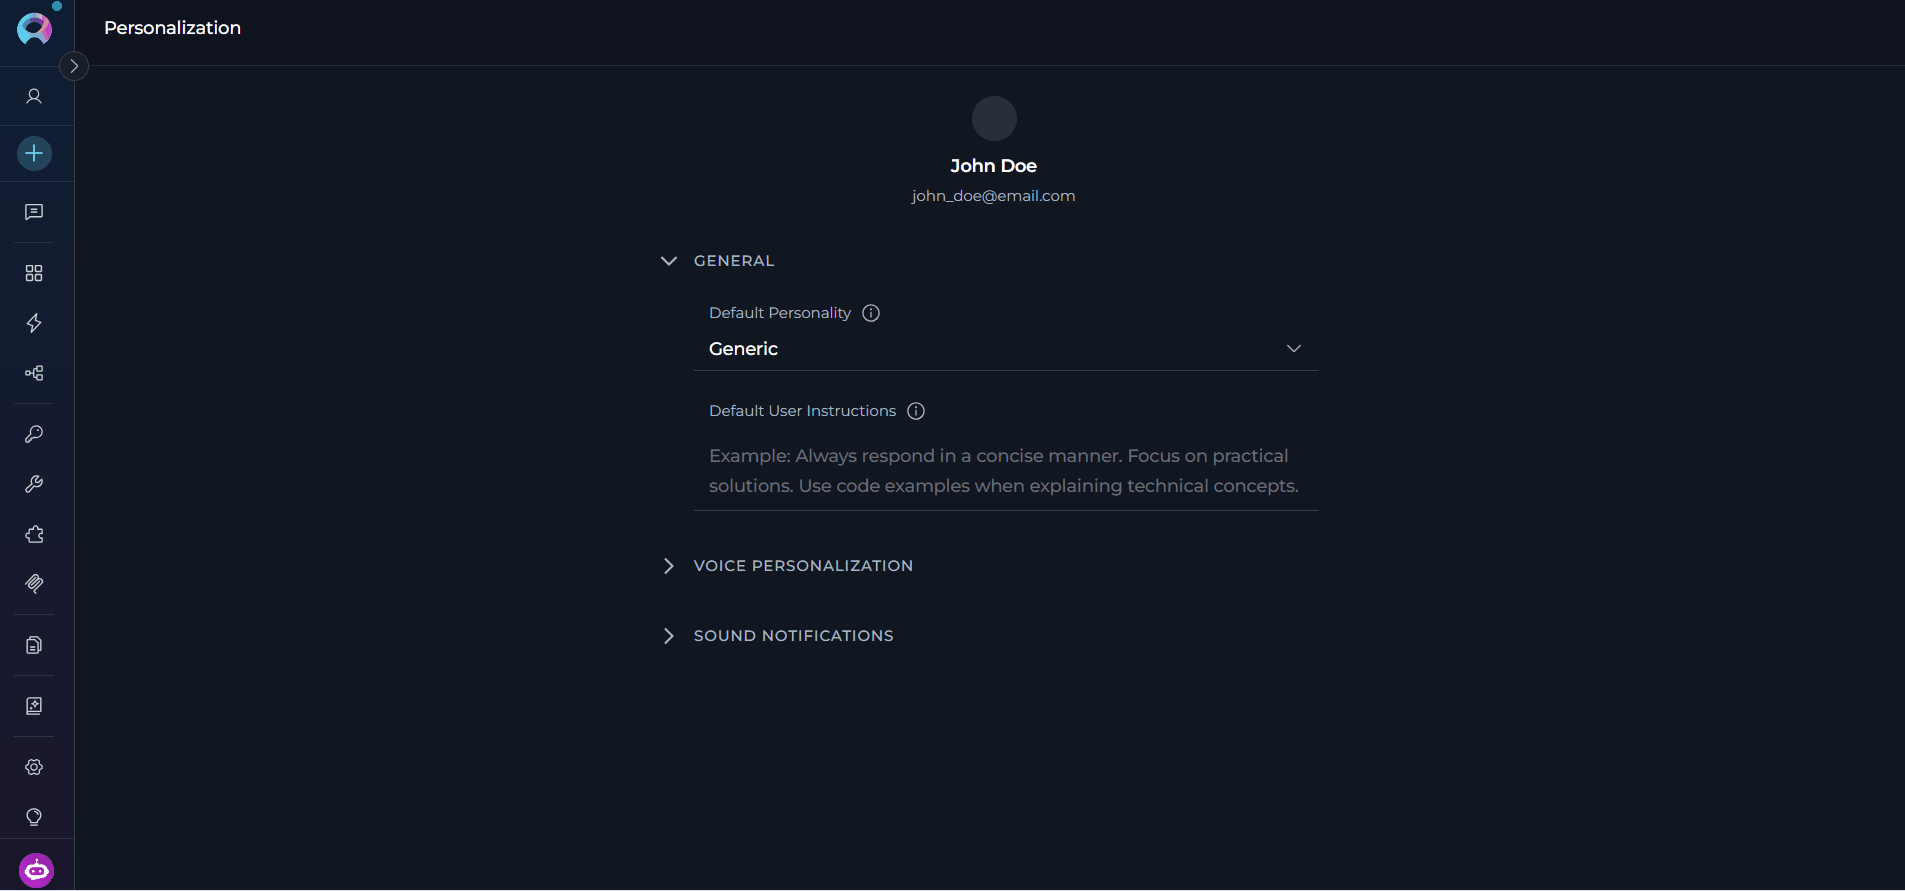Viewport: 1905px width, 891px height.
Task: Select the wrench tools icon
Action: coord(34,484)
